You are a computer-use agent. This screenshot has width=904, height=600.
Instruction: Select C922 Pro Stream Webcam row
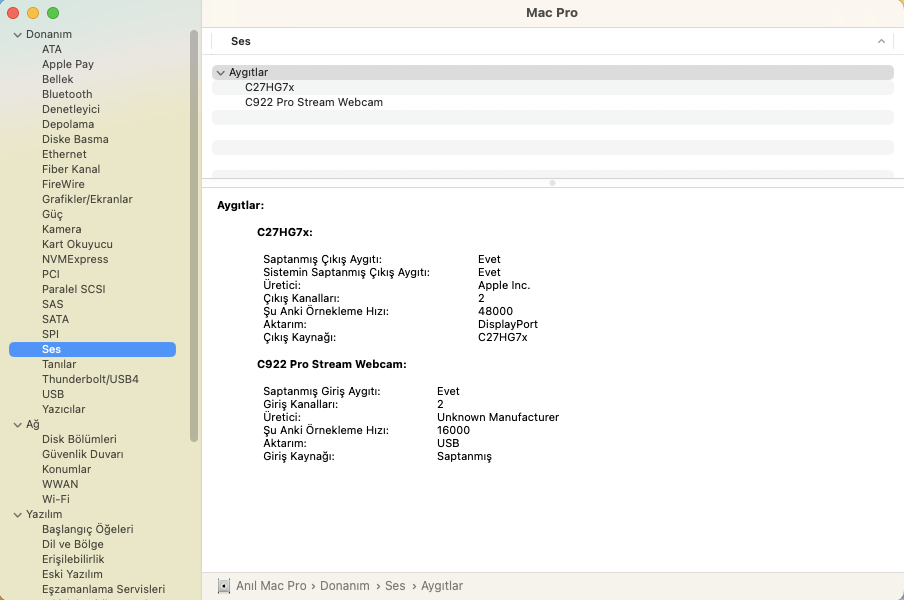click(x=313, y=102)
